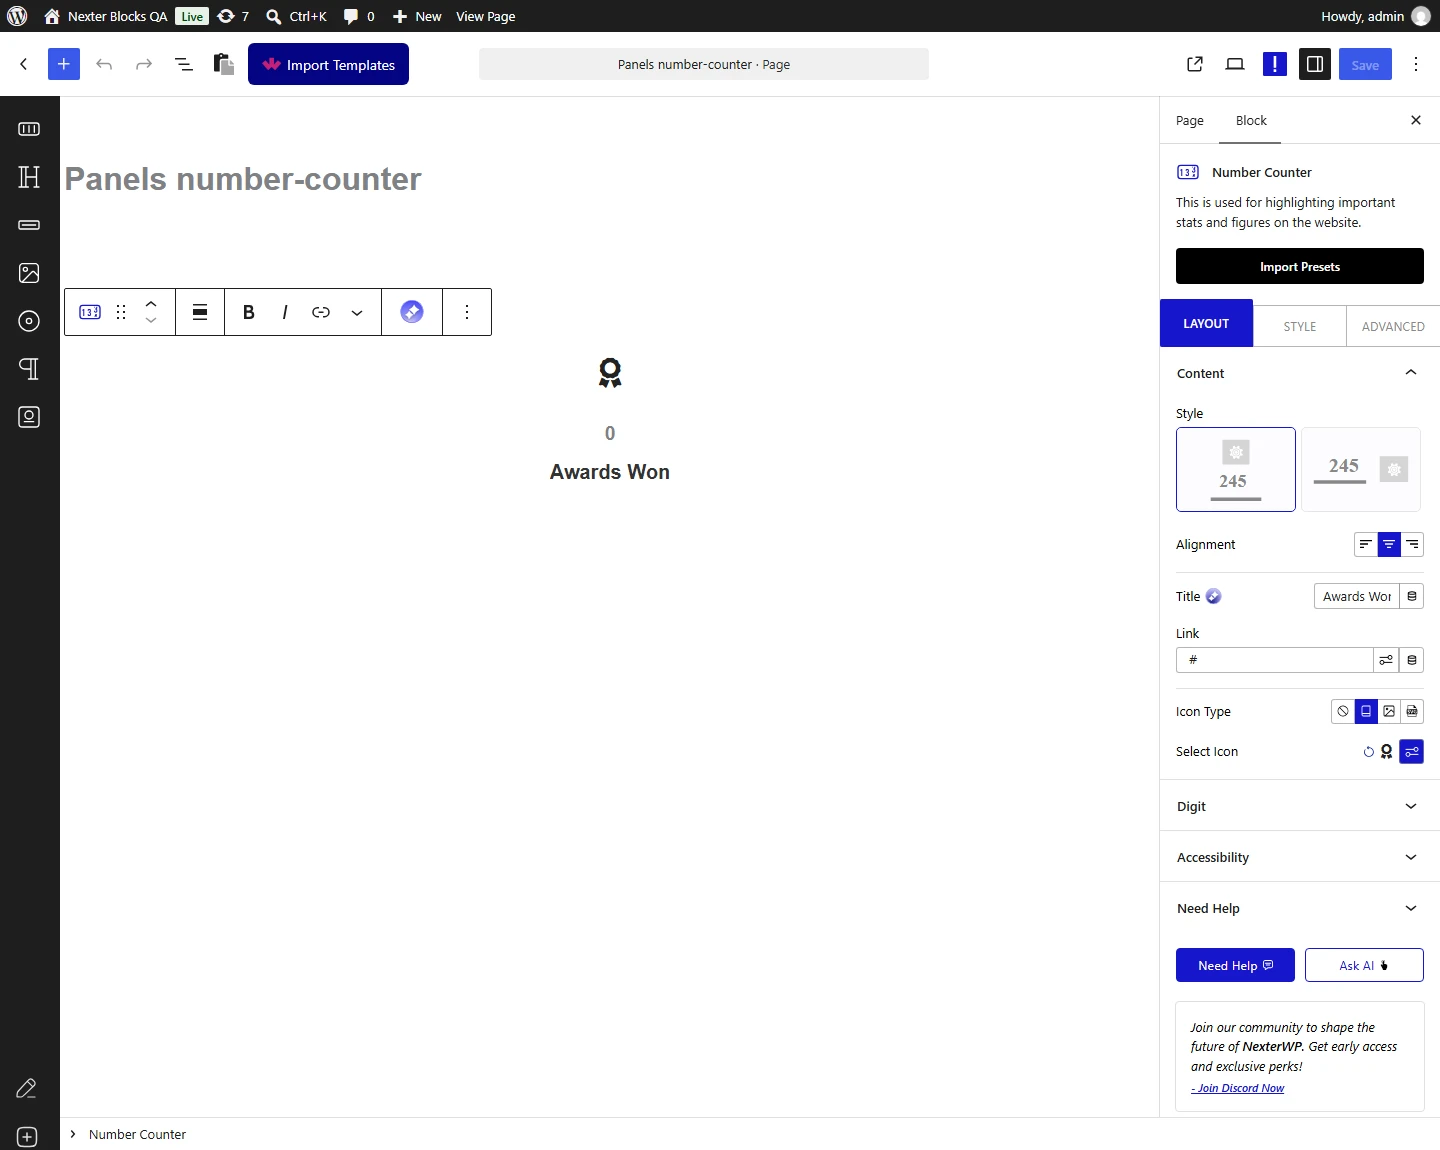Switch to the Page tab
The image size is (1440, 1150).
[x=1190, y=121]
